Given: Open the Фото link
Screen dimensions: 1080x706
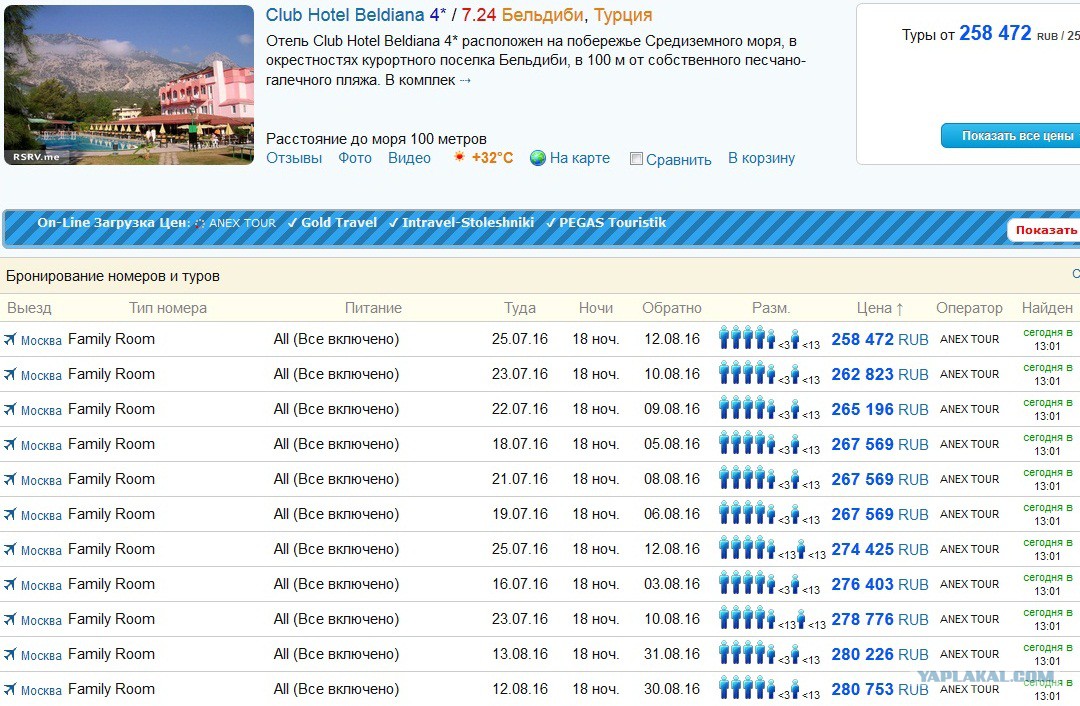Looking at the screenshot, I should click(x=355, y=158).
